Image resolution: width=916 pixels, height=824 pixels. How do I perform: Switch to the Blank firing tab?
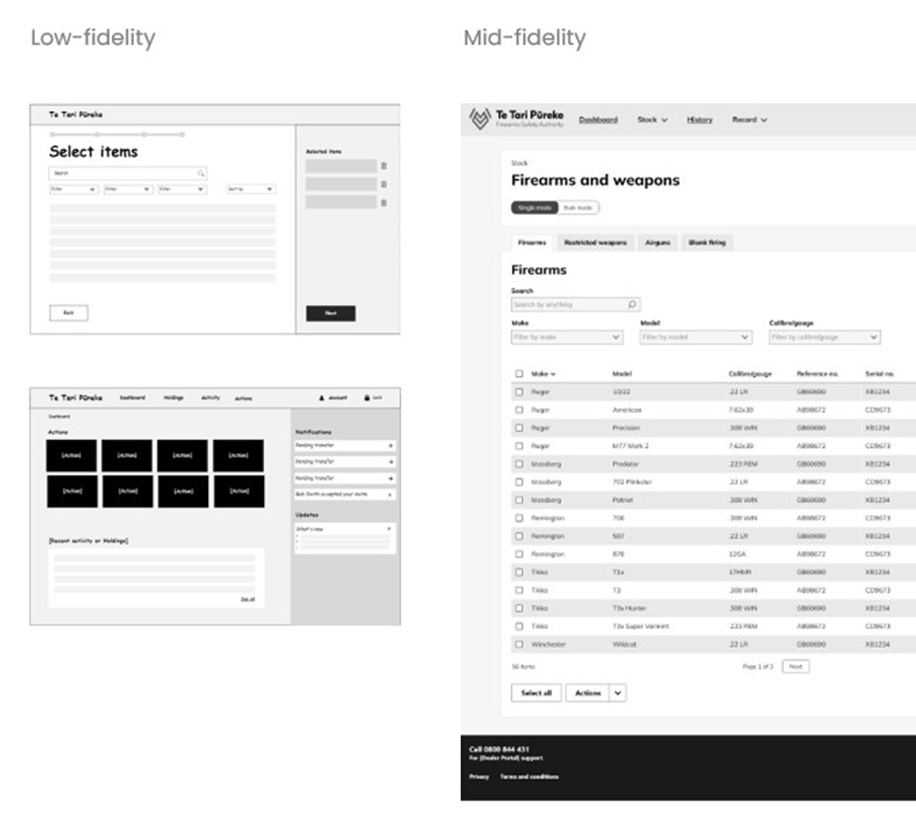coord(707,242)
